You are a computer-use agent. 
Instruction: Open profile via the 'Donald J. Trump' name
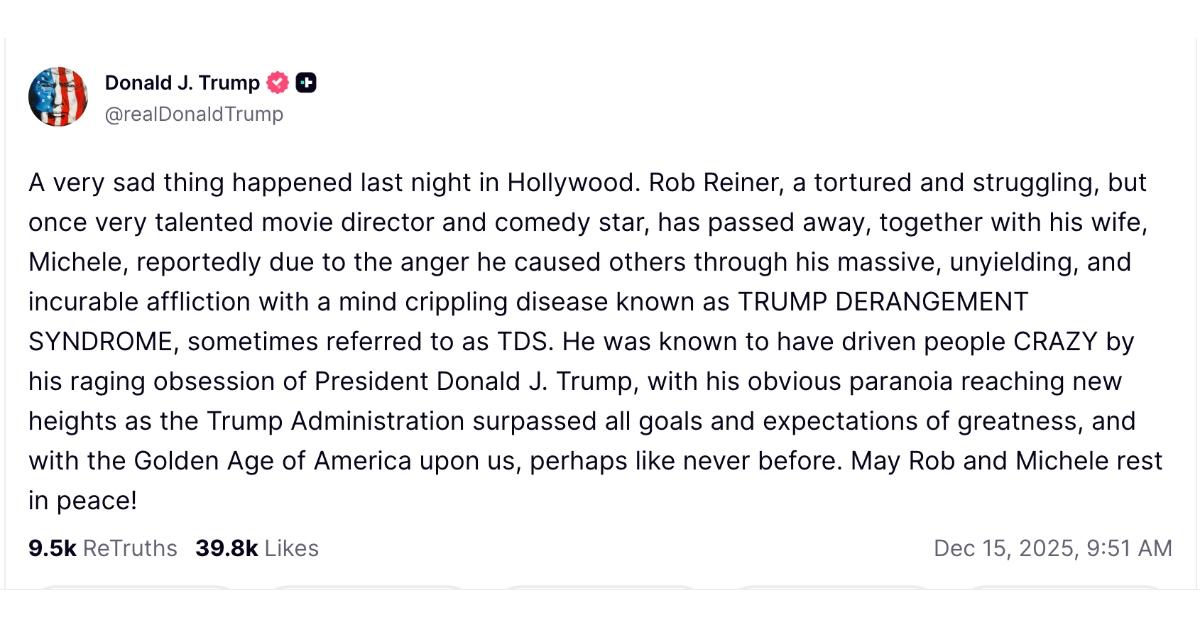pos(182,82)
